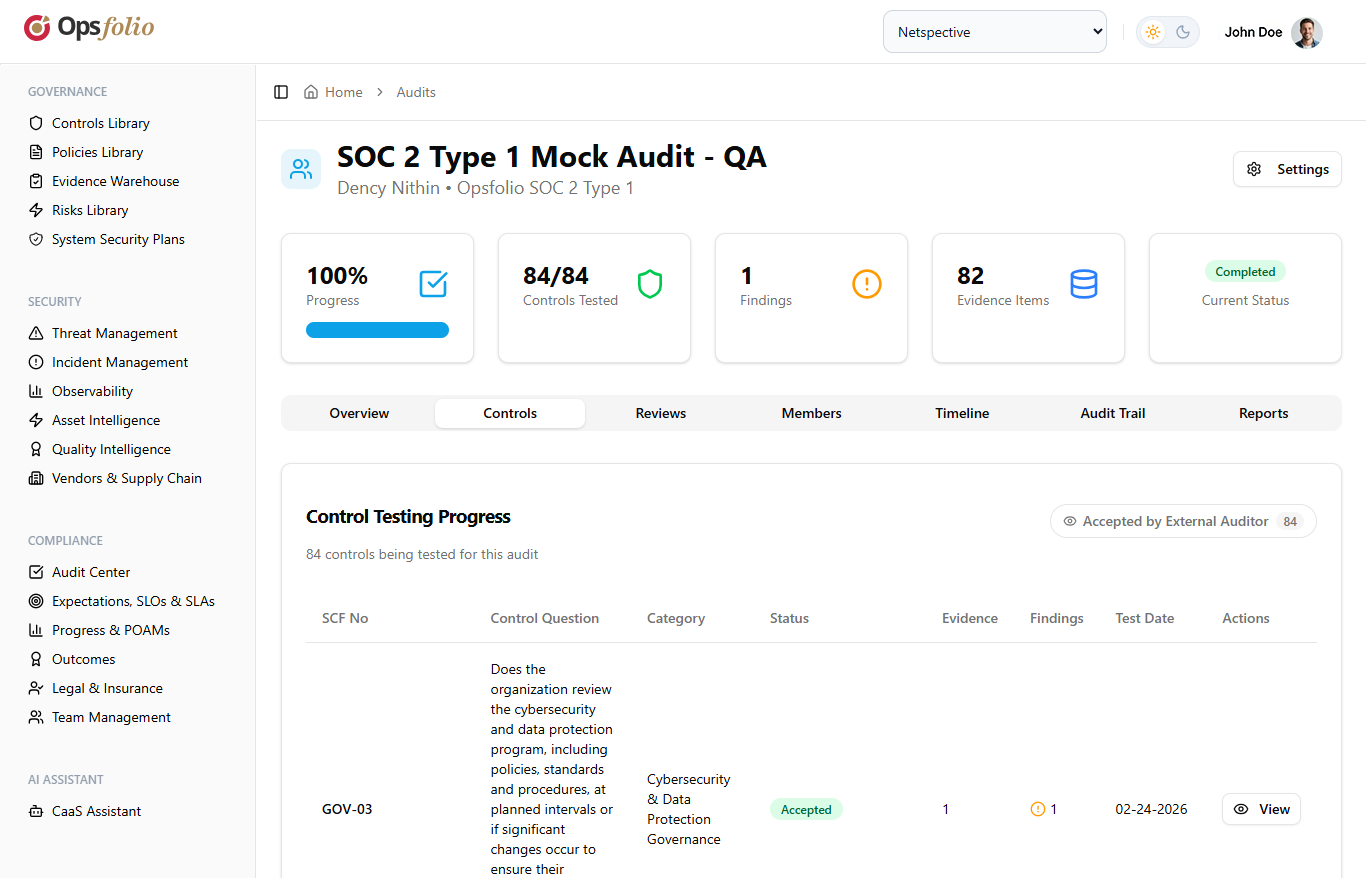View the GOV-03 control details
1366x878 pixels.
coord(1261,809)
